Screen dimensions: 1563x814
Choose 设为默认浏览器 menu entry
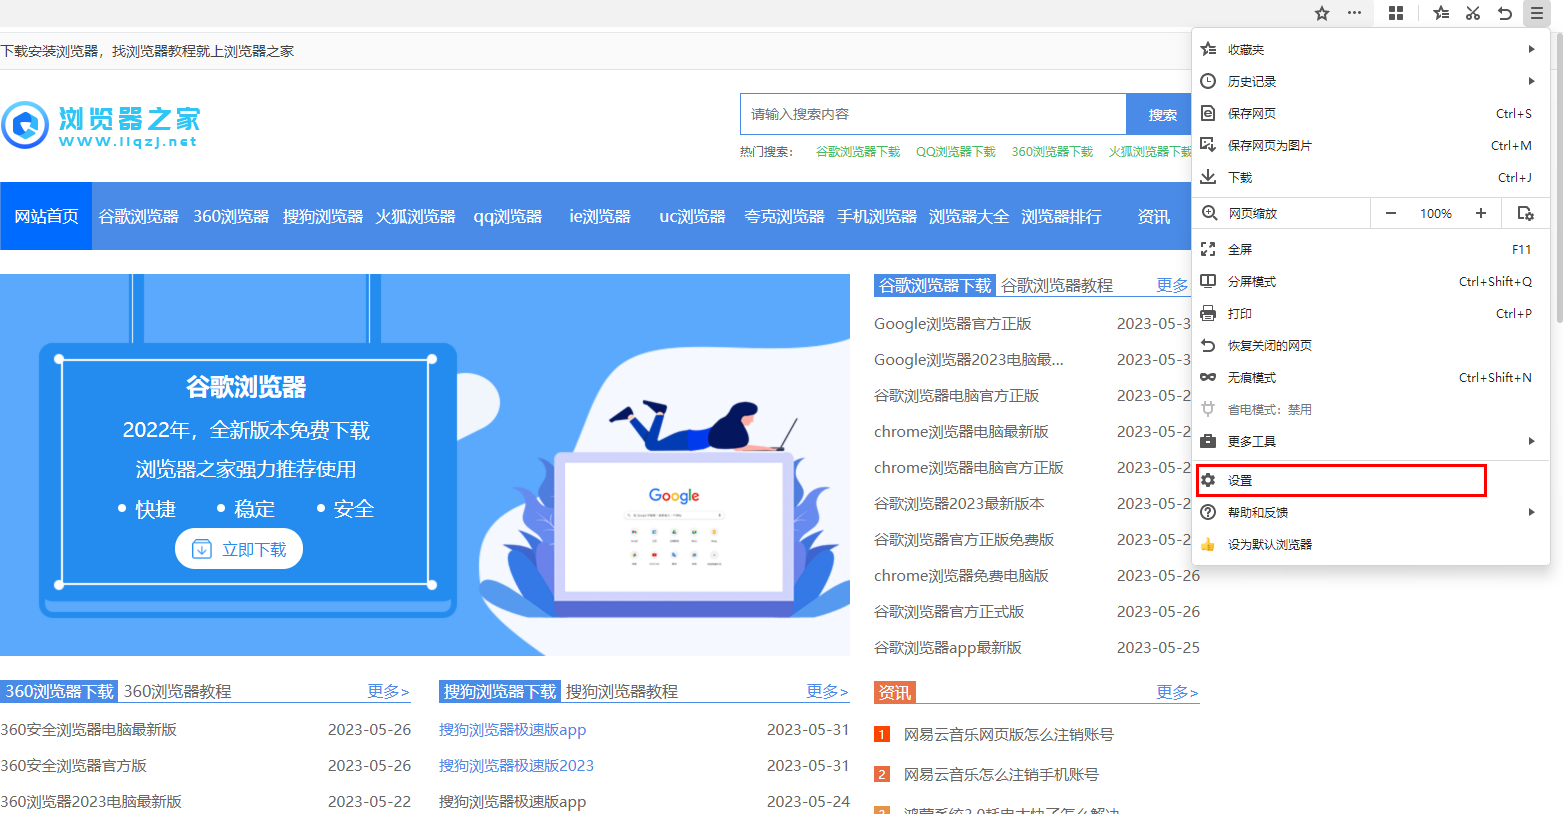point(1371,544)
